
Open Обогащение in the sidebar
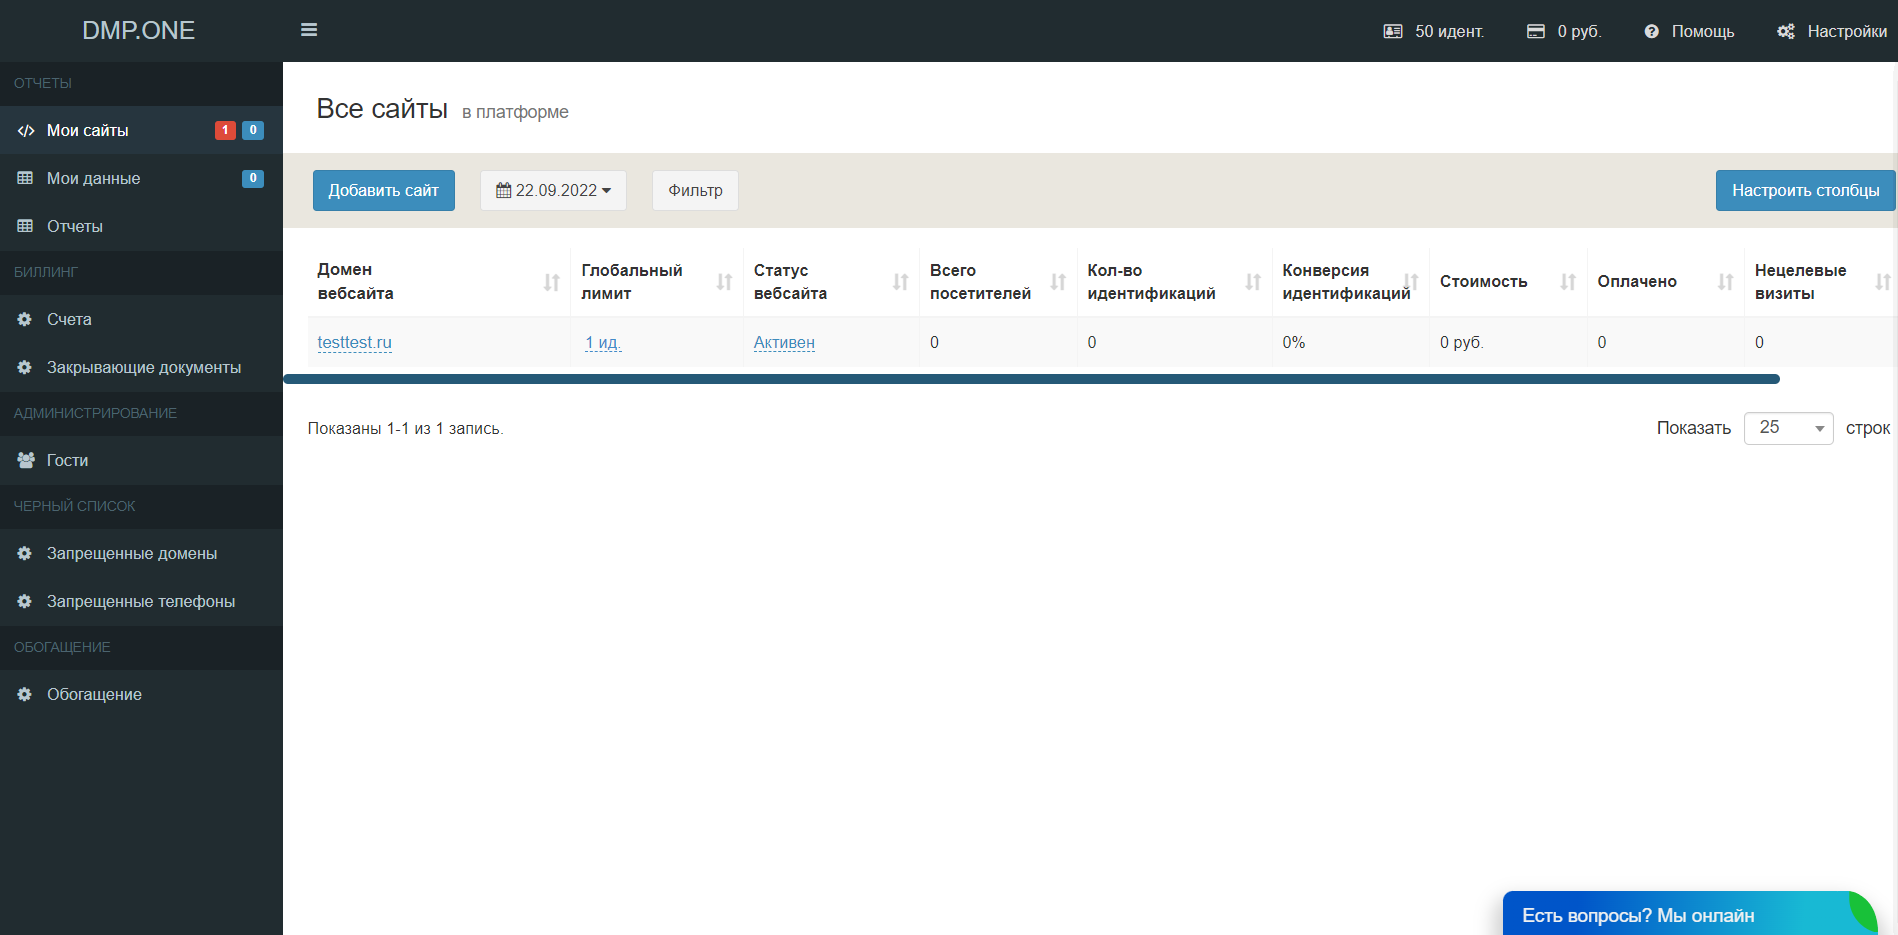(141, 694)
